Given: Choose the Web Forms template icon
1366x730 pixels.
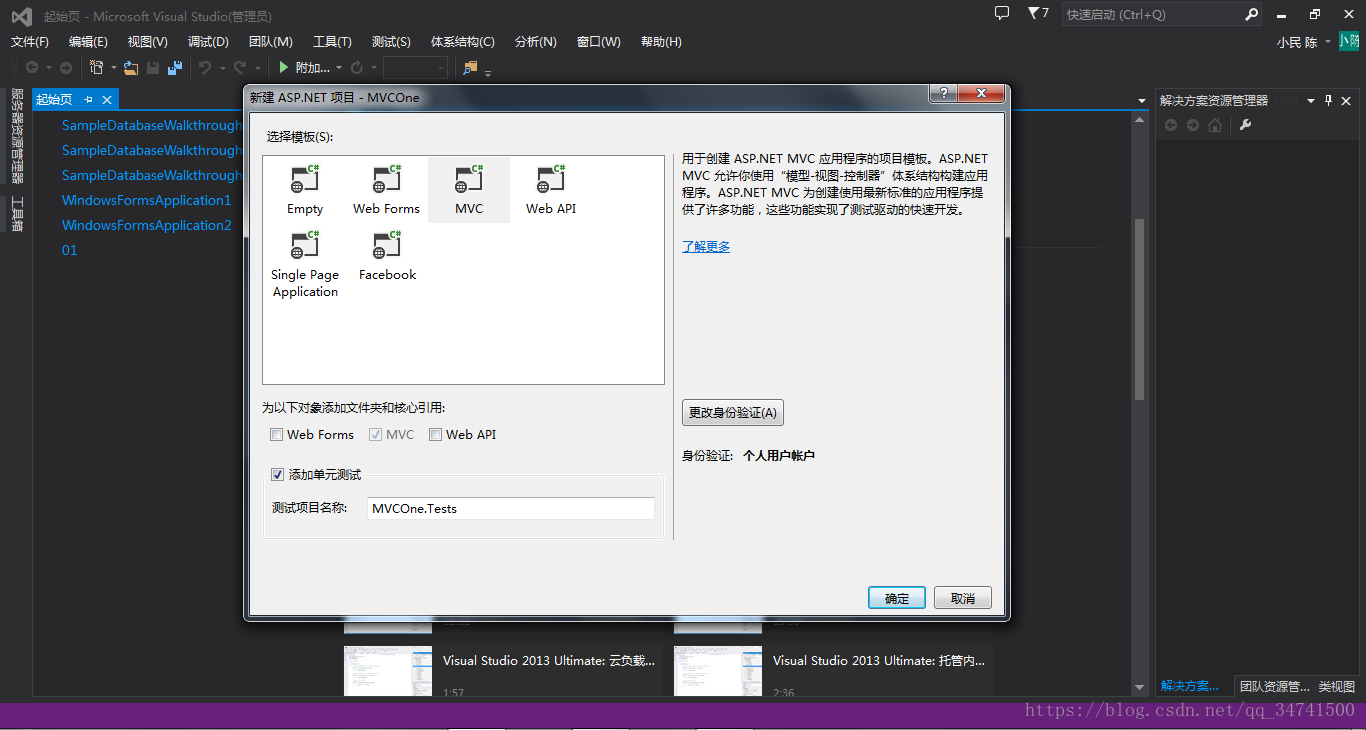Looking at the screenshot, I should [x=386, y=180].
